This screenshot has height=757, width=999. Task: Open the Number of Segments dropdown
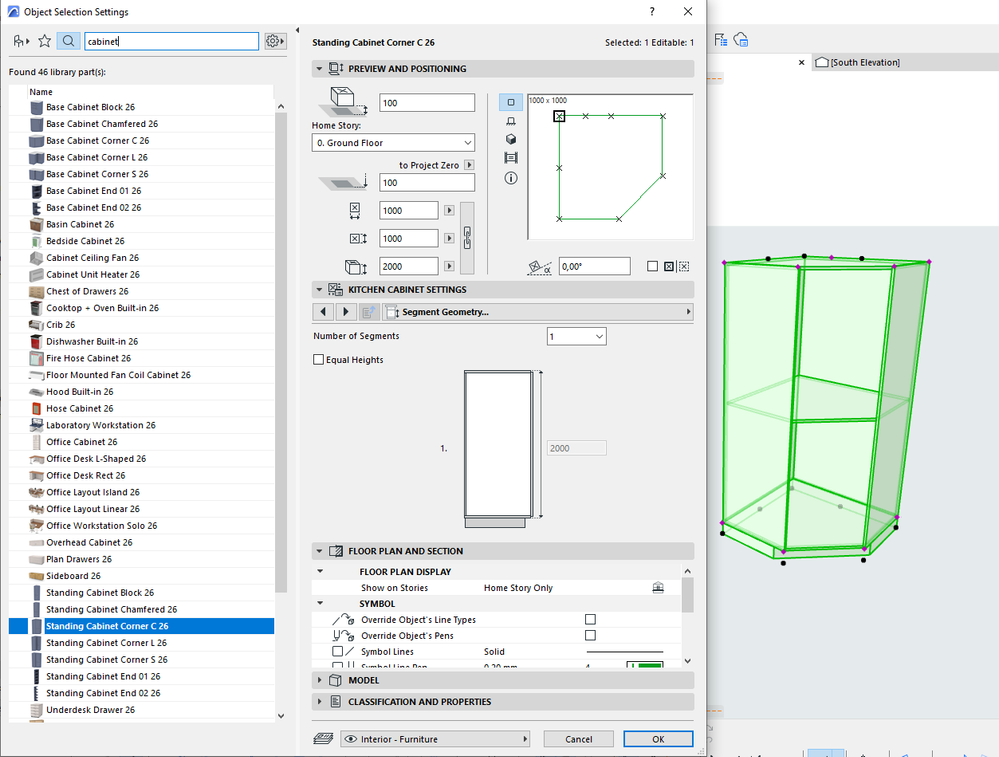click(577, 336)
